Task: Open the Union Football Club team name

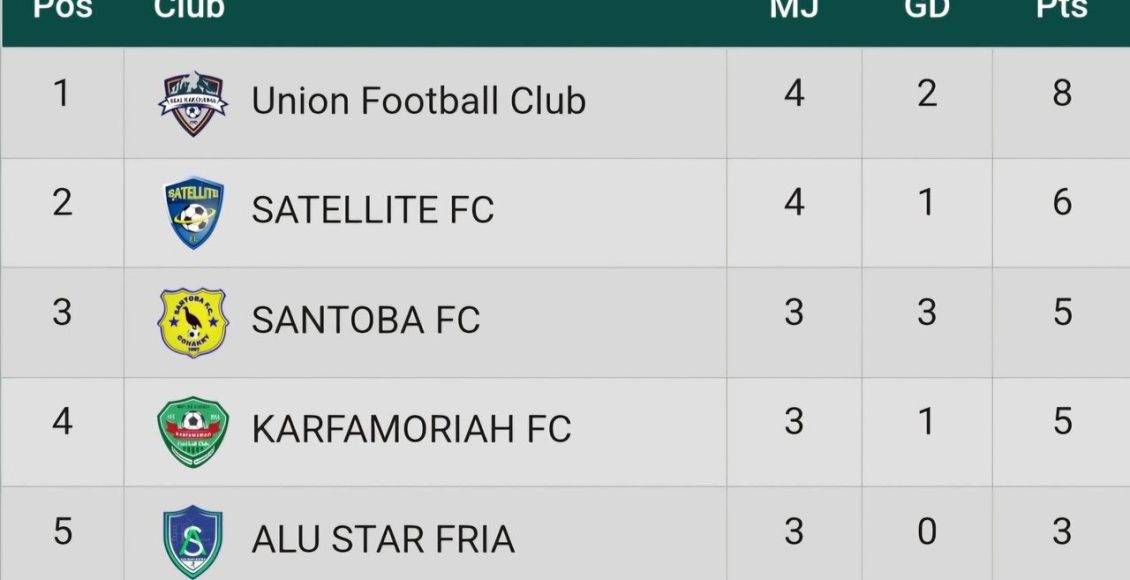Action: (x=419, y=100)
